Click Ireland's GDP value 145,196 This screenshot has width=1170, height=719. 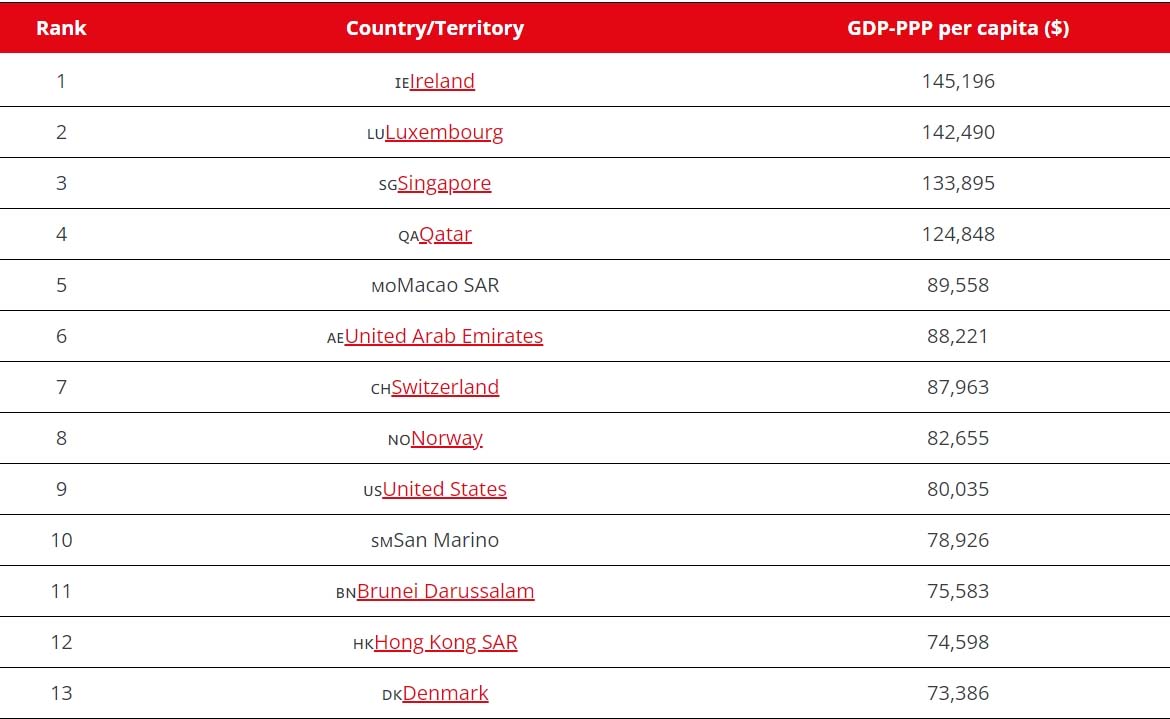point(958,81)
